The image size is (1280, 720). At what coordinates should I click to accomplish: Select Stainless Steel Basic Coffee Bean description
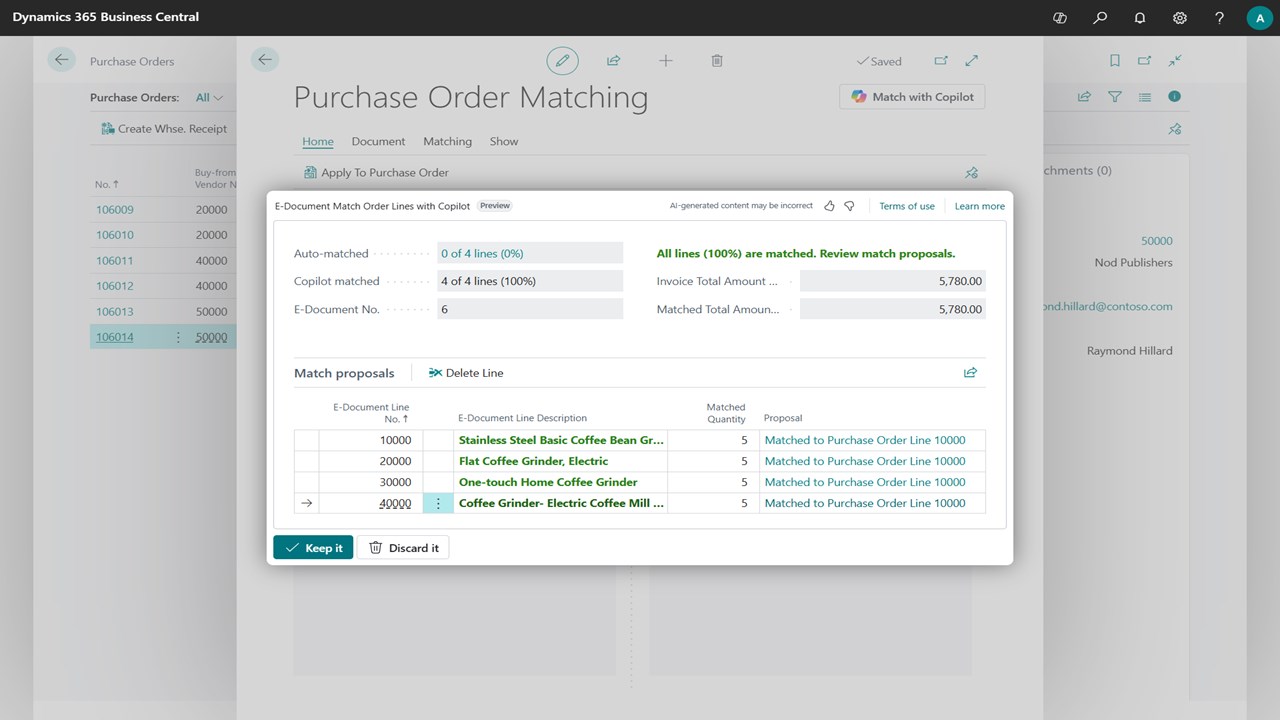click(x=561, y=440)
